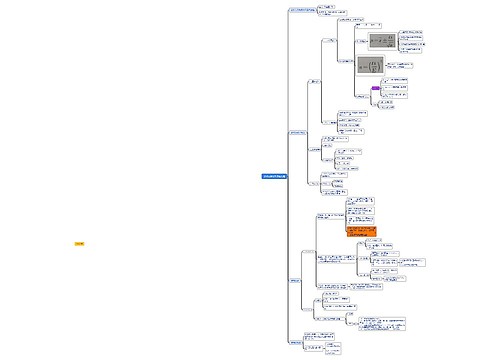Viewport: 500px width, 360px height.
Task: Select the bottommost main branch off the root
Action: 296,342
